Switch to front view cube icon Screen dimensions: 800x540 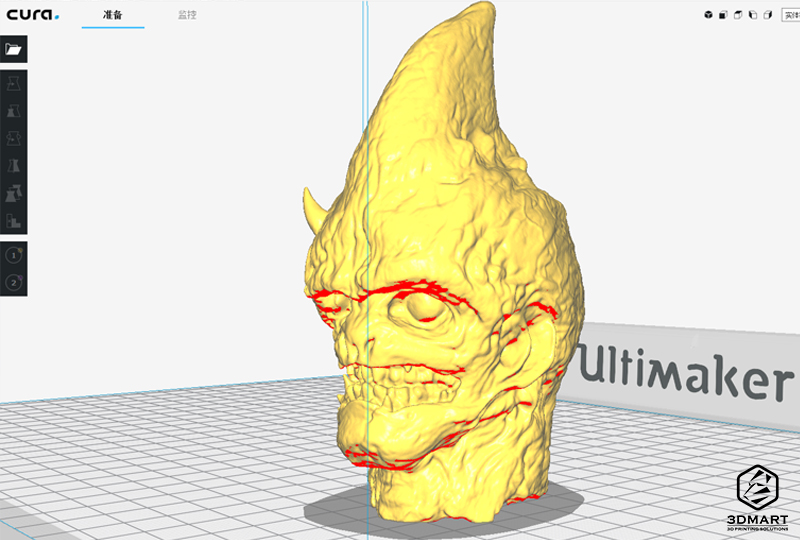click(x=723, y=15)
